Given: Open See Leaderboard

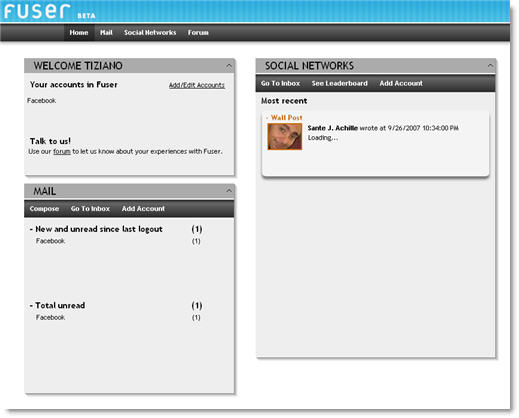Looking at the screenshot, I should 340,83.
